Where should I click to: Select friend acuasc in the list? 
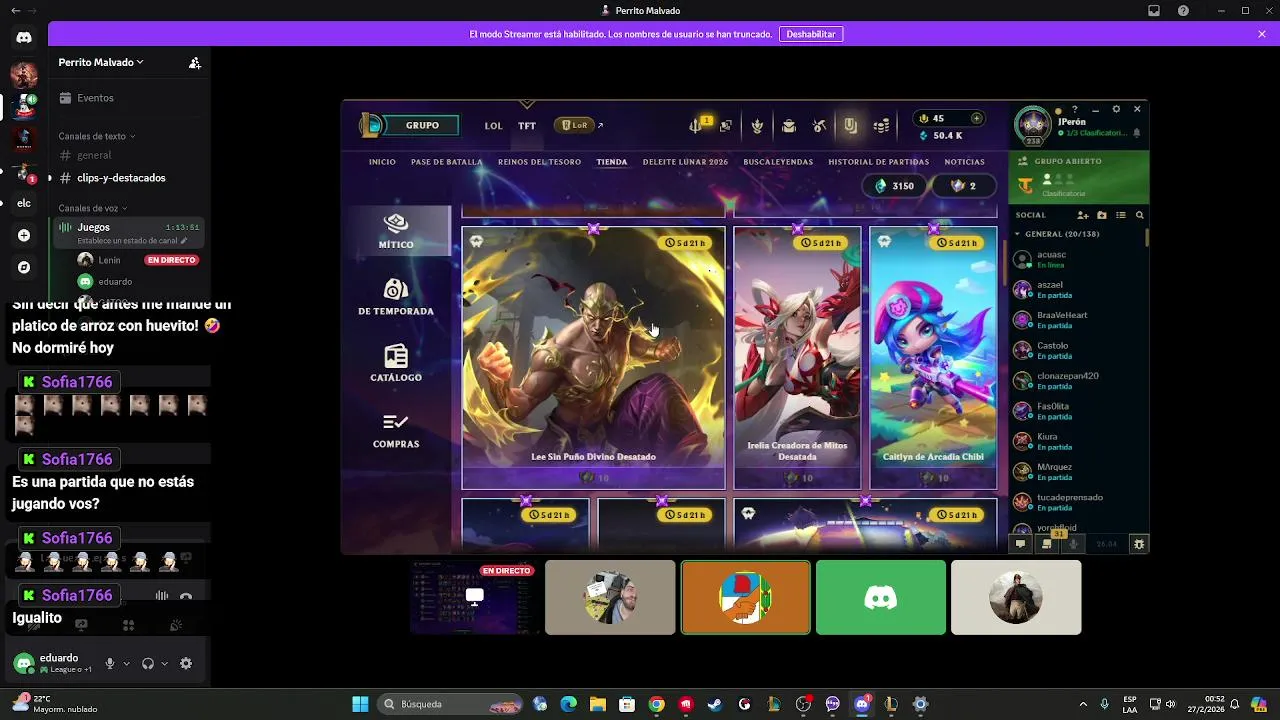pyautogui.click(x=1076, y=259)
